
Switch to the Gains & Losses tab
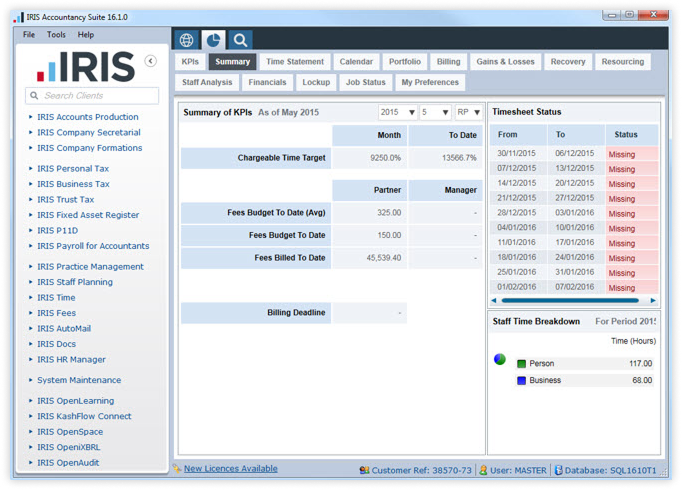point(505,62)
